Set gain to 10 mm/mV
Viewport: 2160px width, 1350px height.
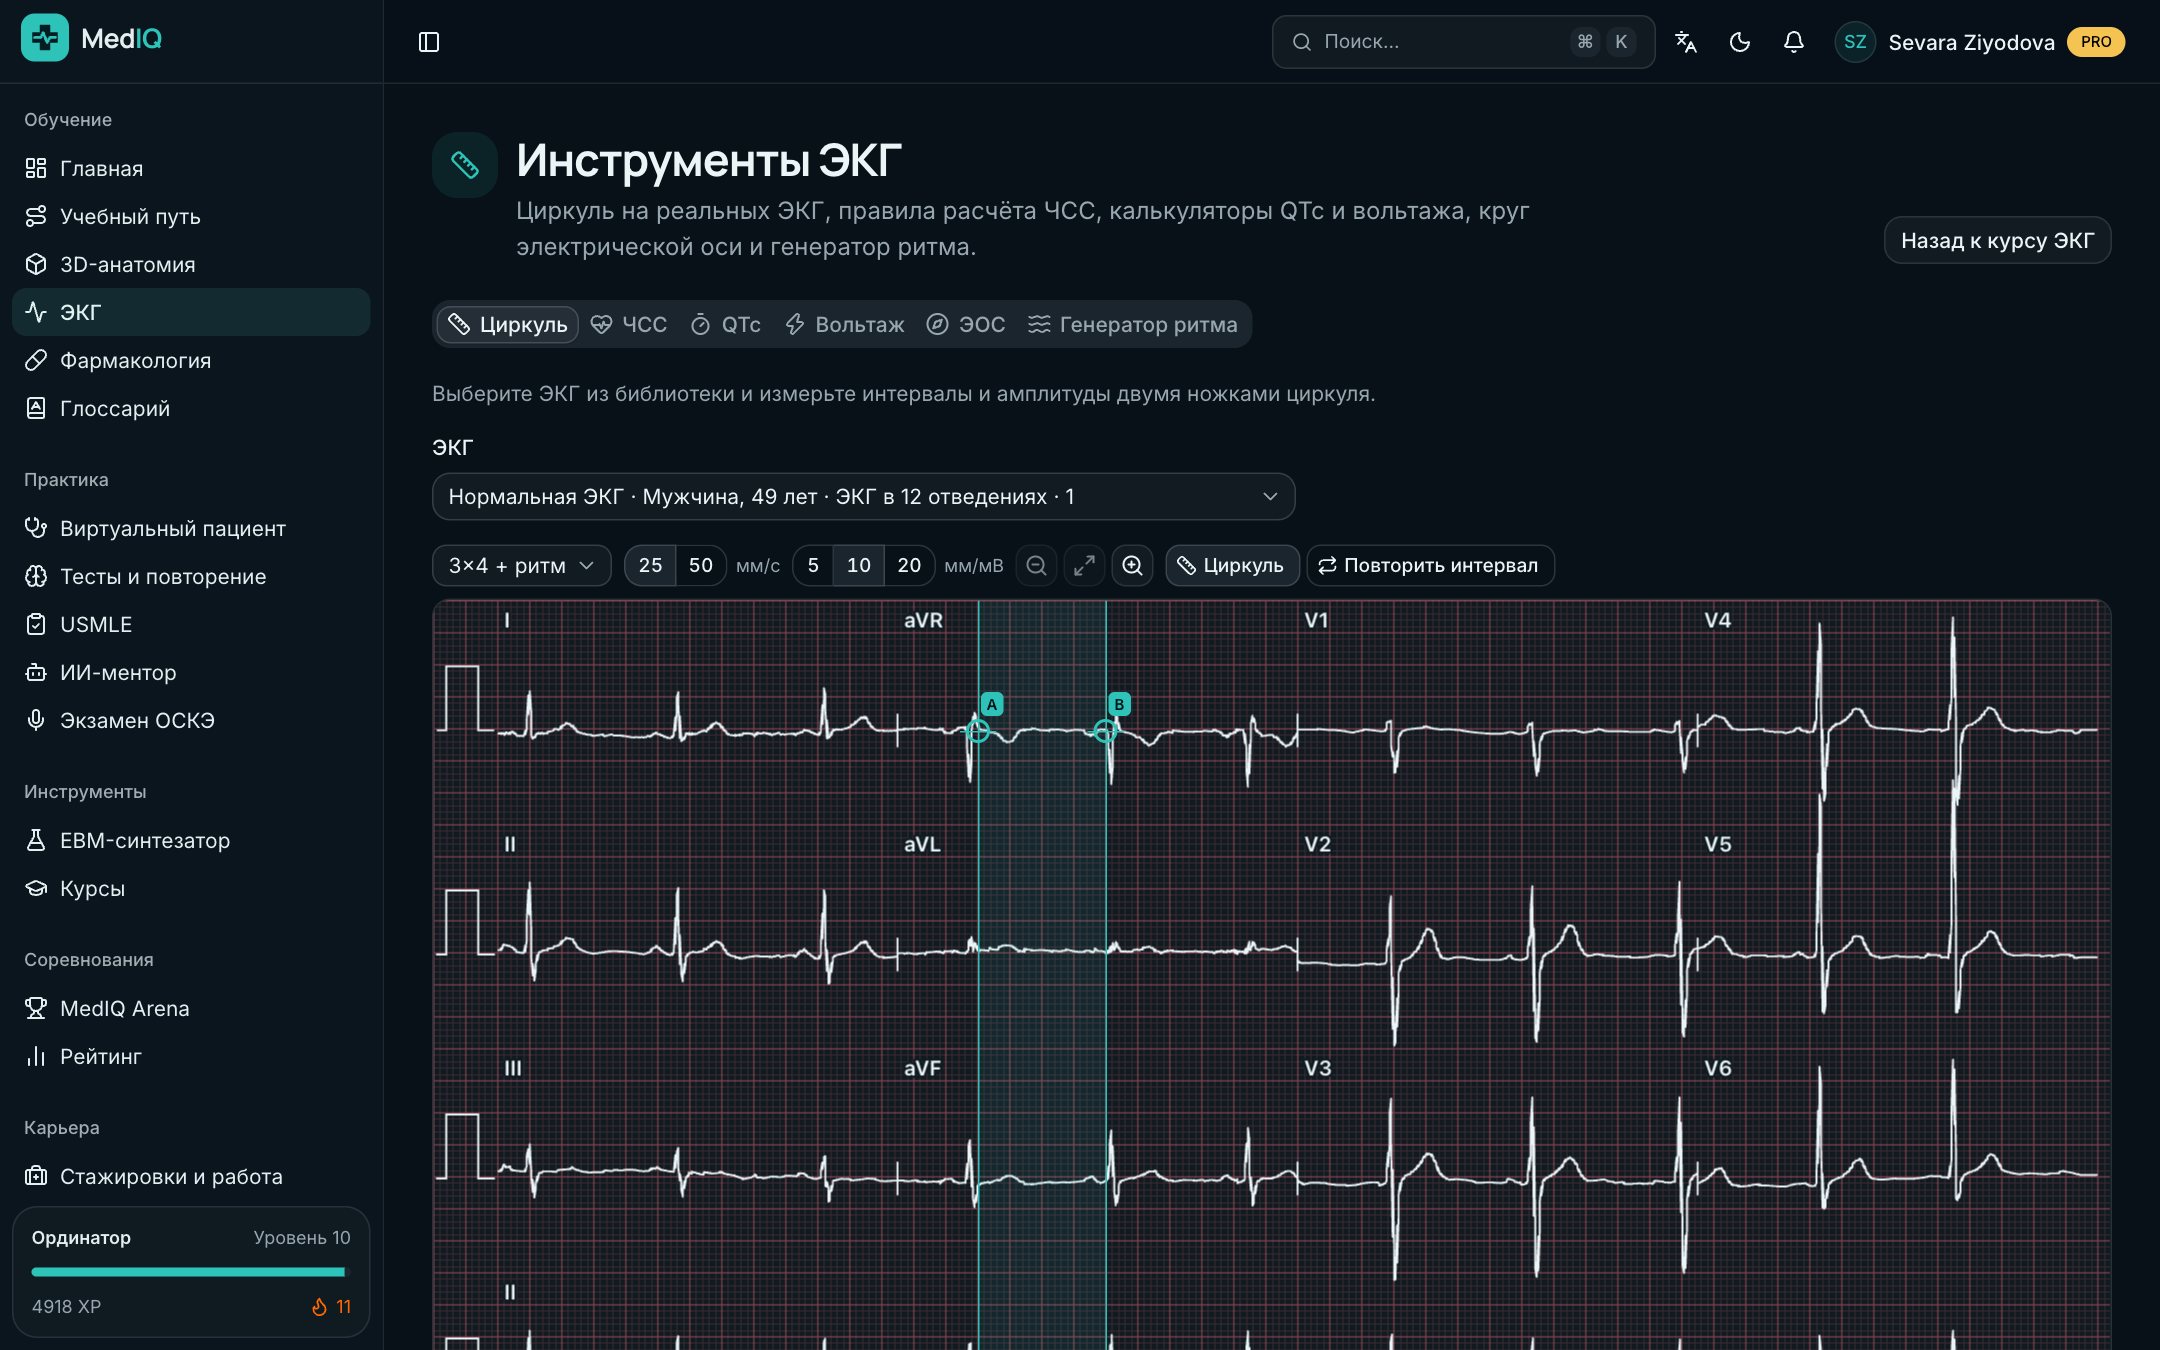(x=859, y=566)
